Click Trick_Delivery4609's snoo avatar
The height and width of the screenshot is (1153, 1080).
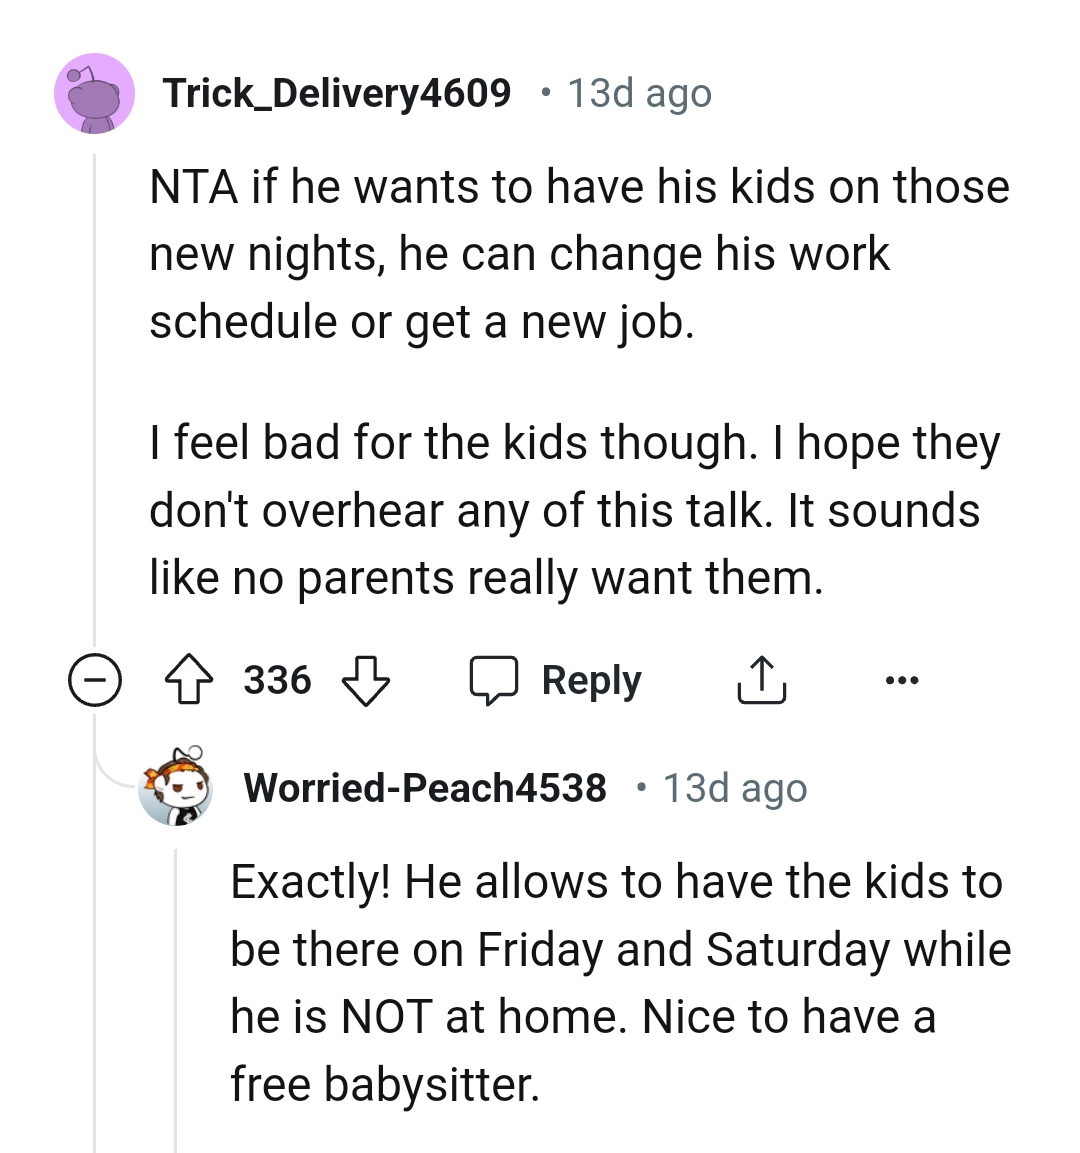tap(95, 93)
